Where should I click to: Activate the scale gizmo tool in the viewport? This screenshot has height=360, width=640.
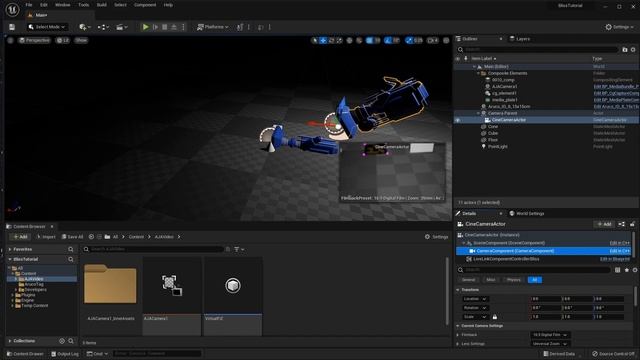(x=339, y=40)
